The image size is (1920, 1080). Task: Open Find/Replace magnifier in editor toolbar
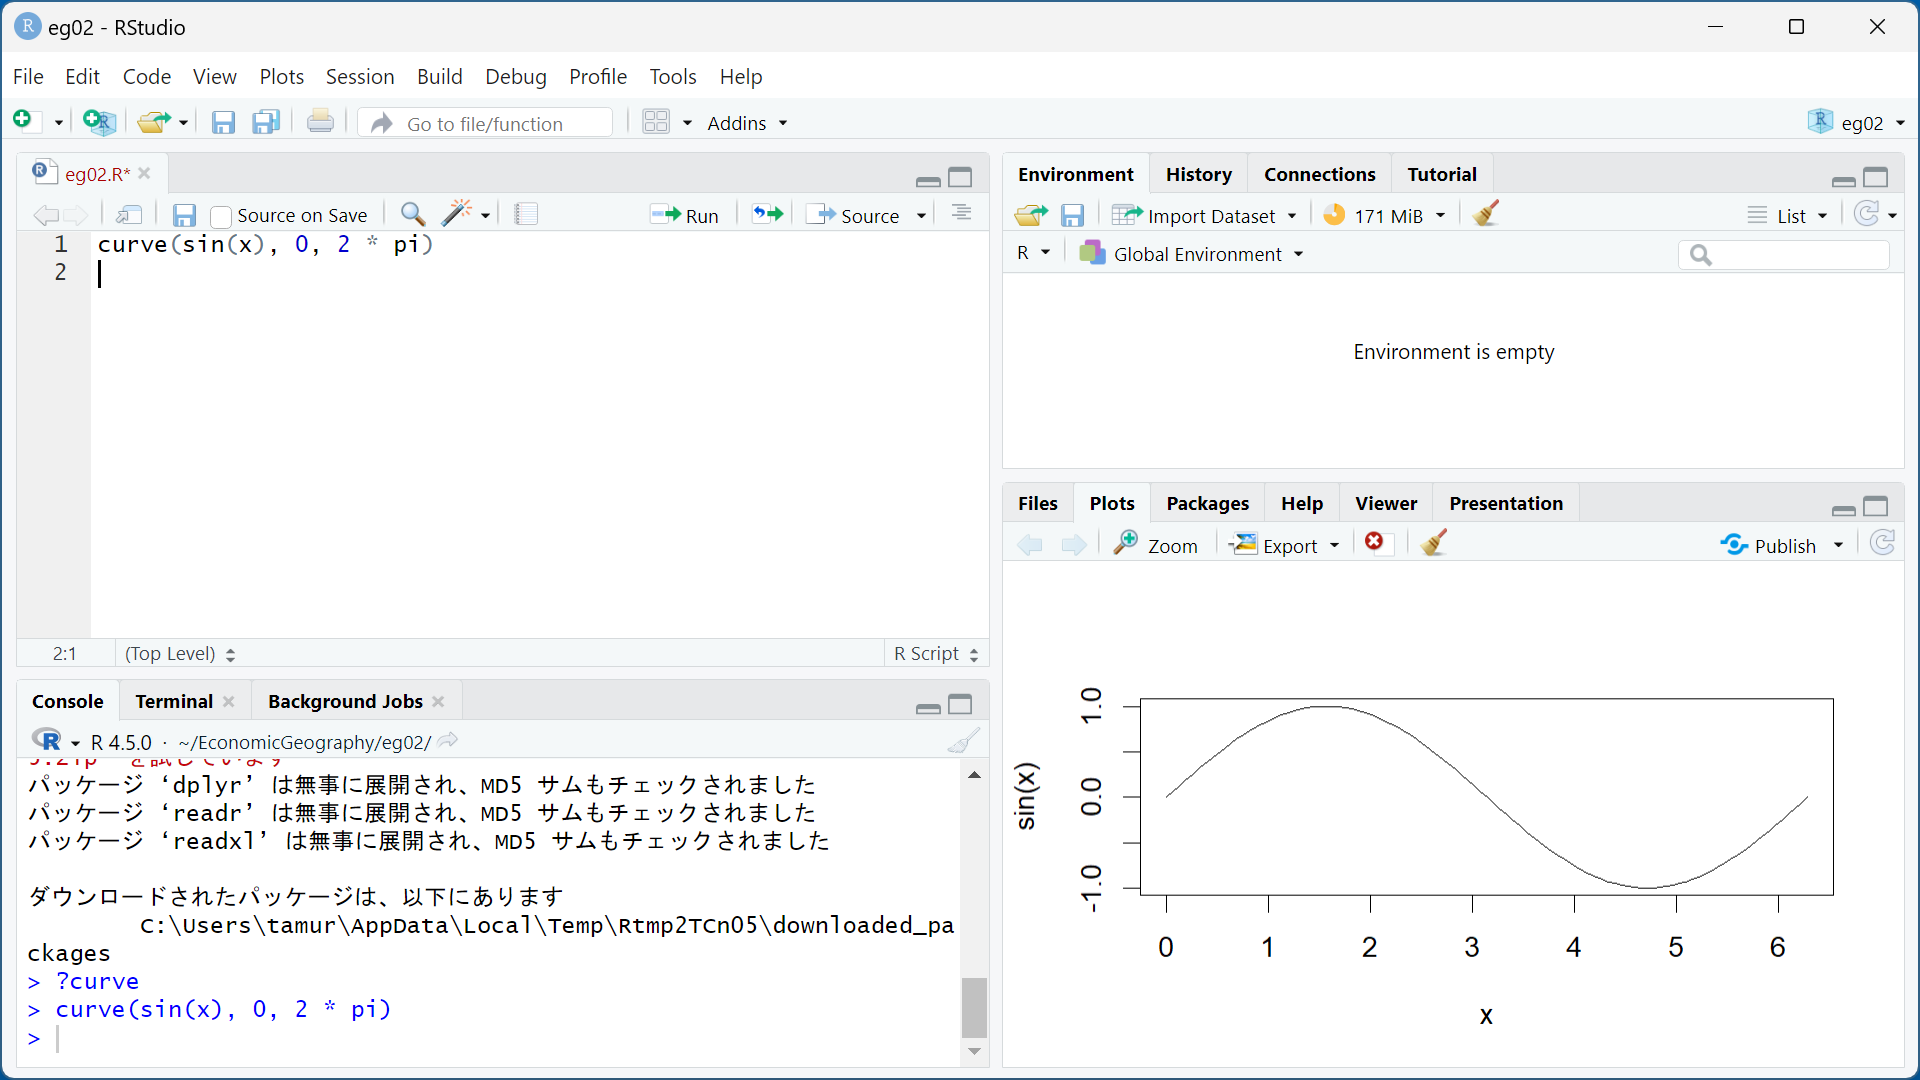[412, 214]
